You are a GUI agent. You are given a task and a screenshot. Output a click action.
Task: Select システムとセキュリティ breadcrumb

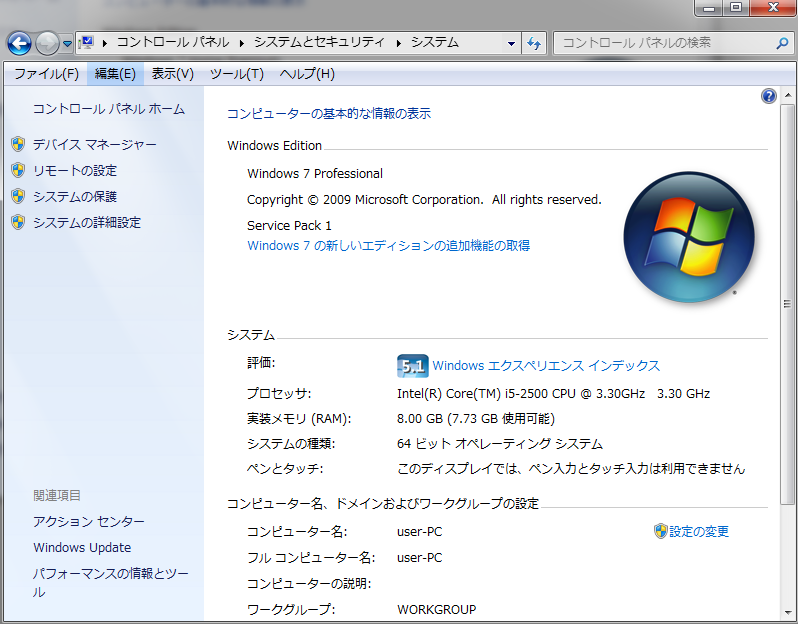pos(319,42)
